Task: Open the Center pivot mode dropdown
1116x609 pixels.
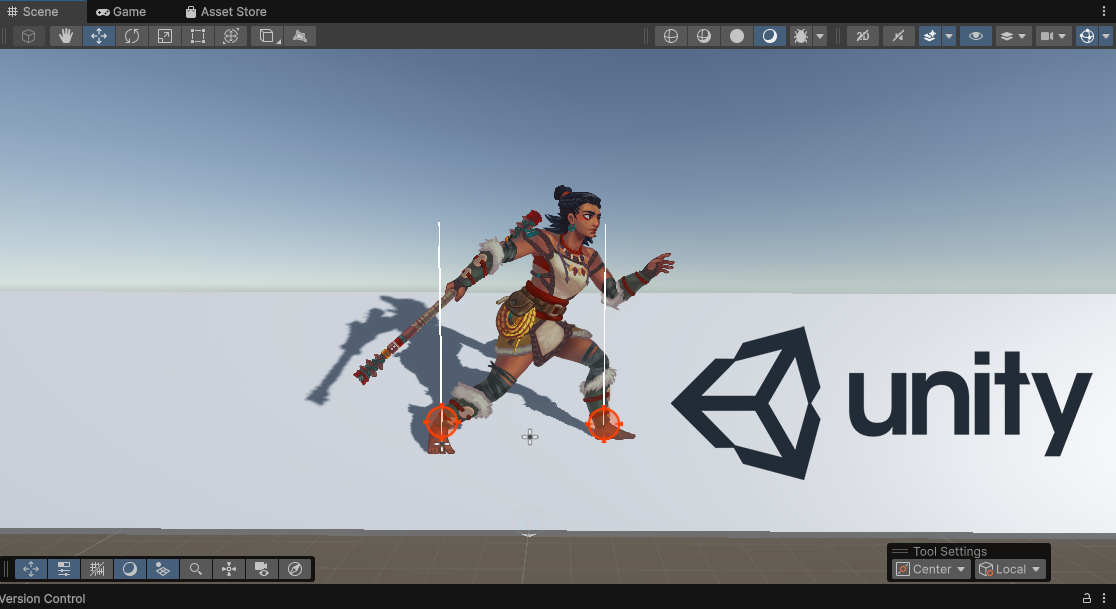Action: [931, 569]
